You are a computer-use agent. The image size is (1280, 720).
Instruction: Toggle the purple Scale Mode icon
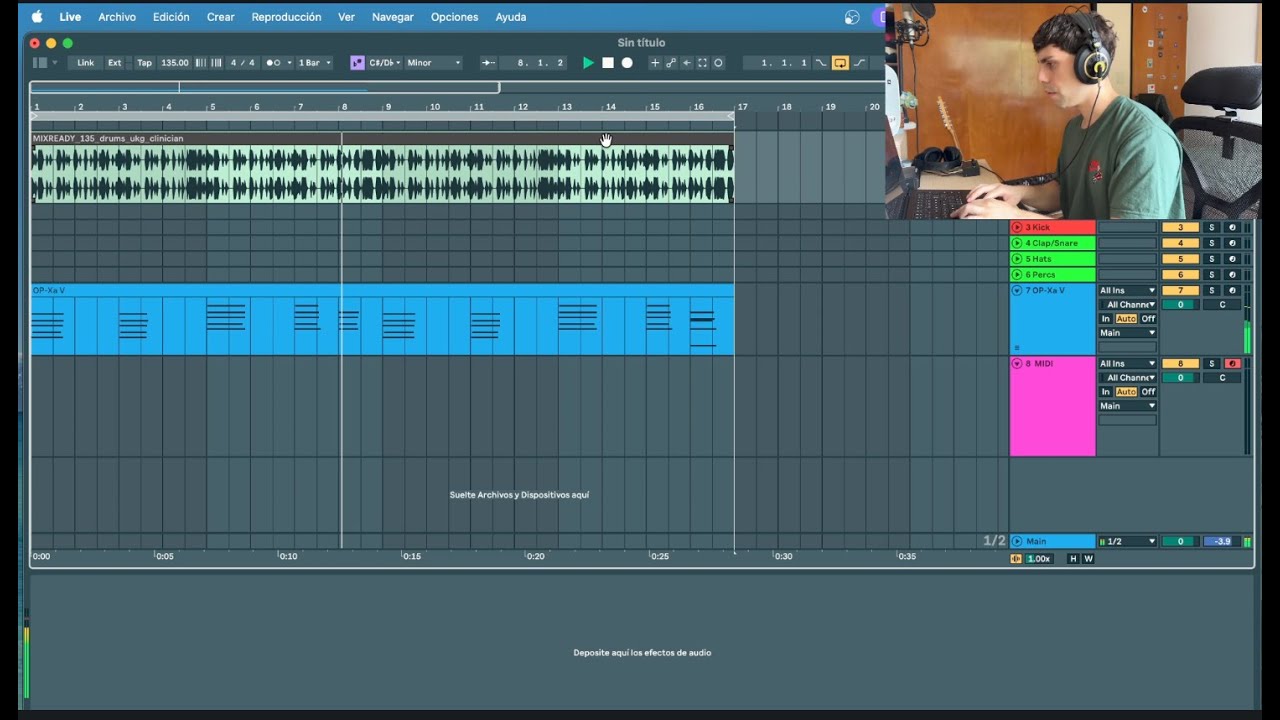(x=357, y=62)
